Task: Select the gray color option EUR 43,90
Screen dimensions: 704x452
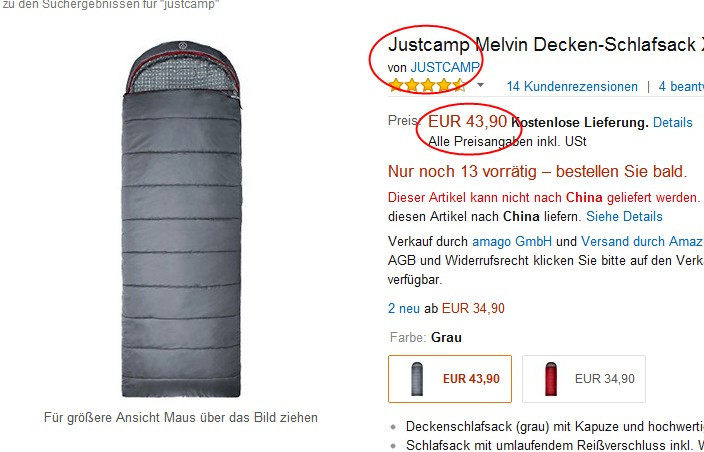Action: click(x=450, y=379)
